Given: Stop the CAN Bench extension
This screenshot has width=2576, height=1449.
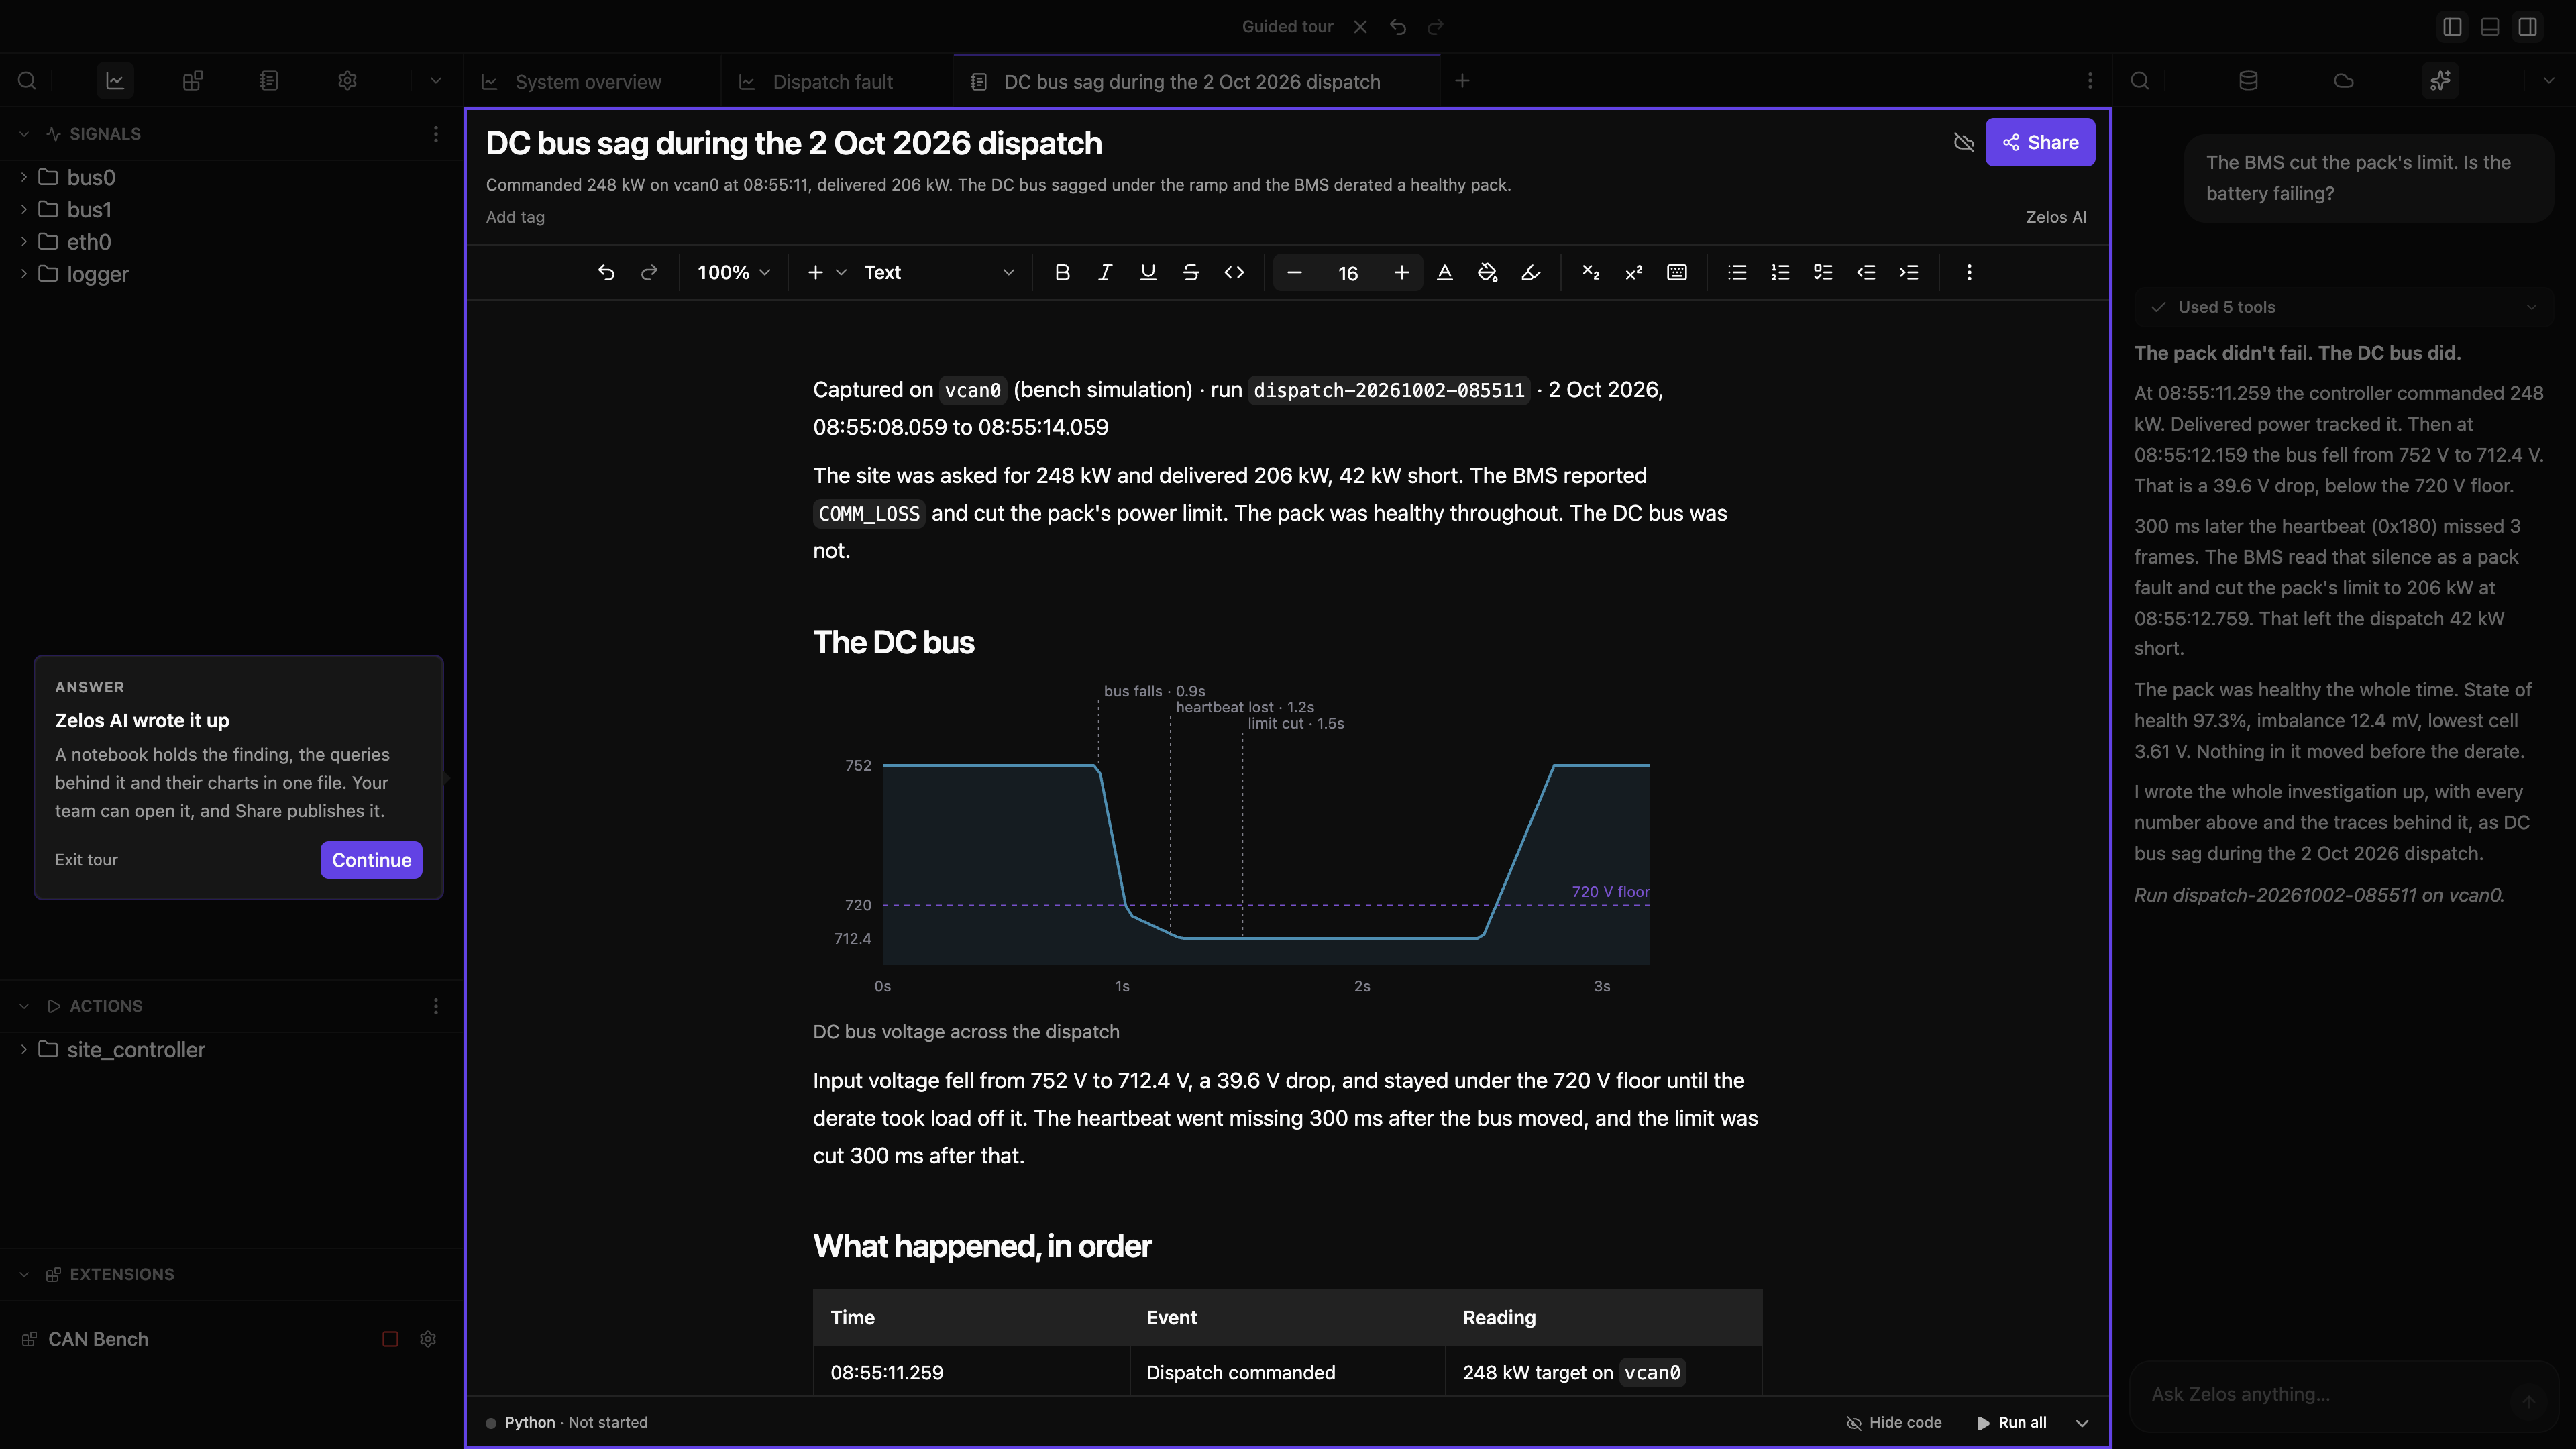Looking at the screenshot, I should 390,1339.
